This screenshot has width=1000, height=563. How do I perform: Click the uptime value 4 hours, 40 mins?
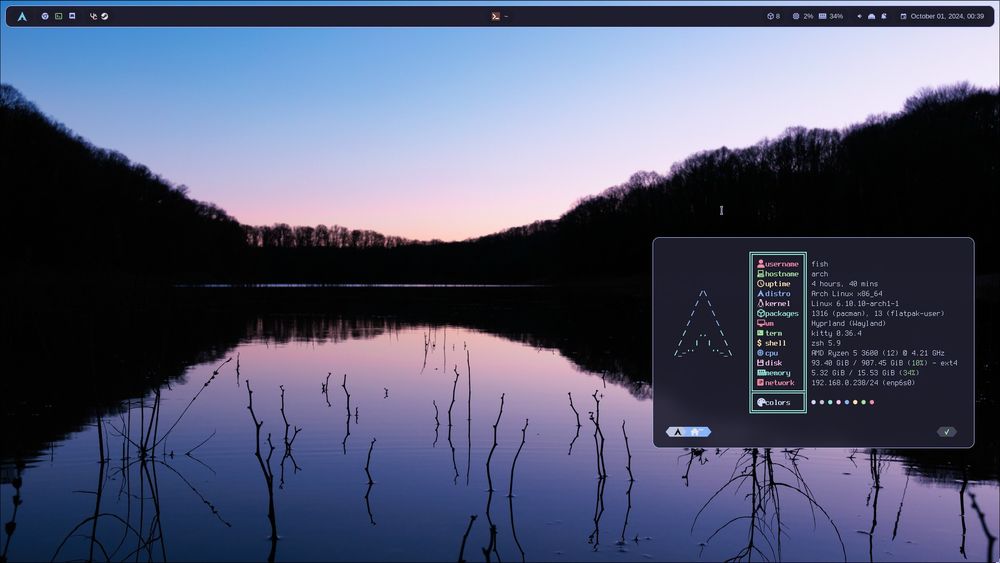(844, 284)
